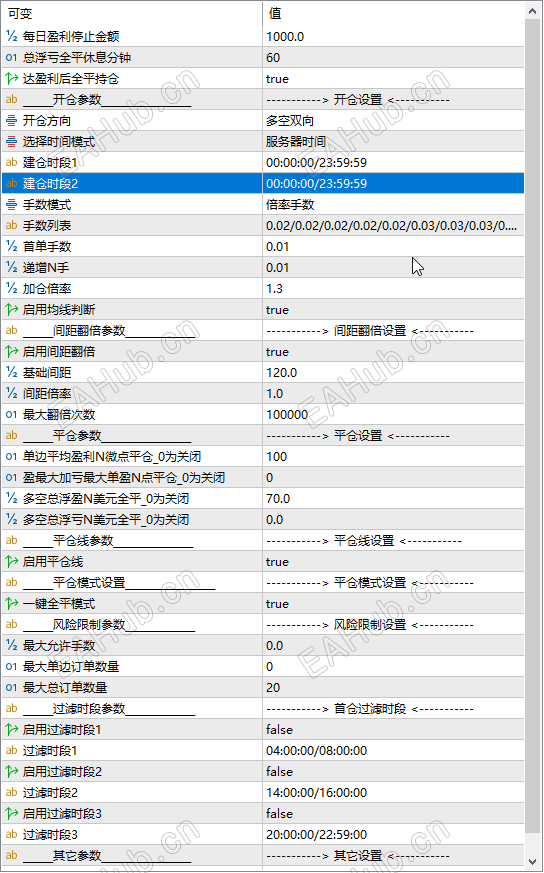Click the bool icon beside 达盈利后全平持仓
544x873 pixels.
tap(11, 79)
